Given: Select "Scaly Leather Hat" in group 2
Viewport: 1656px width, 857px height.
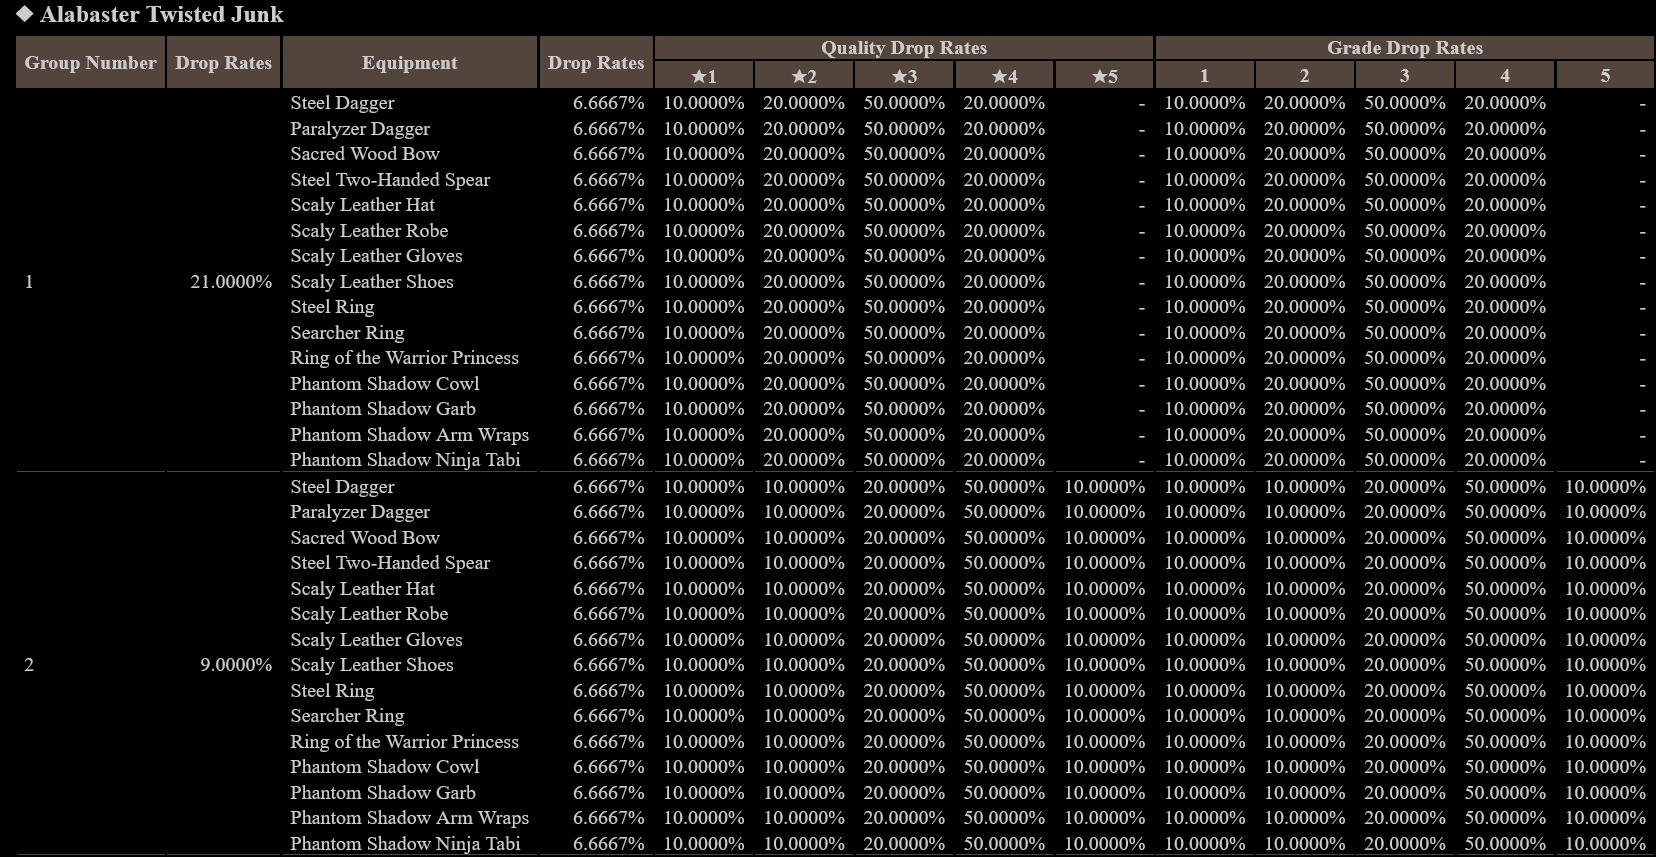Looking at the screenshot, I should pyautogui.click(x=362, y=589).
